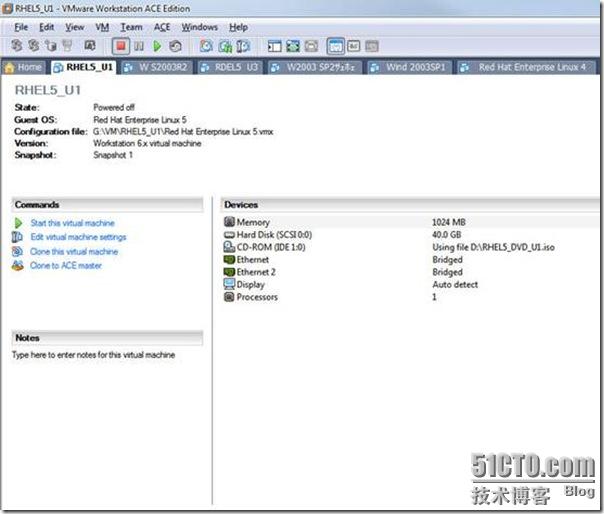
Task: Click Clone this virtual machine link
Action: click(74, 252)
